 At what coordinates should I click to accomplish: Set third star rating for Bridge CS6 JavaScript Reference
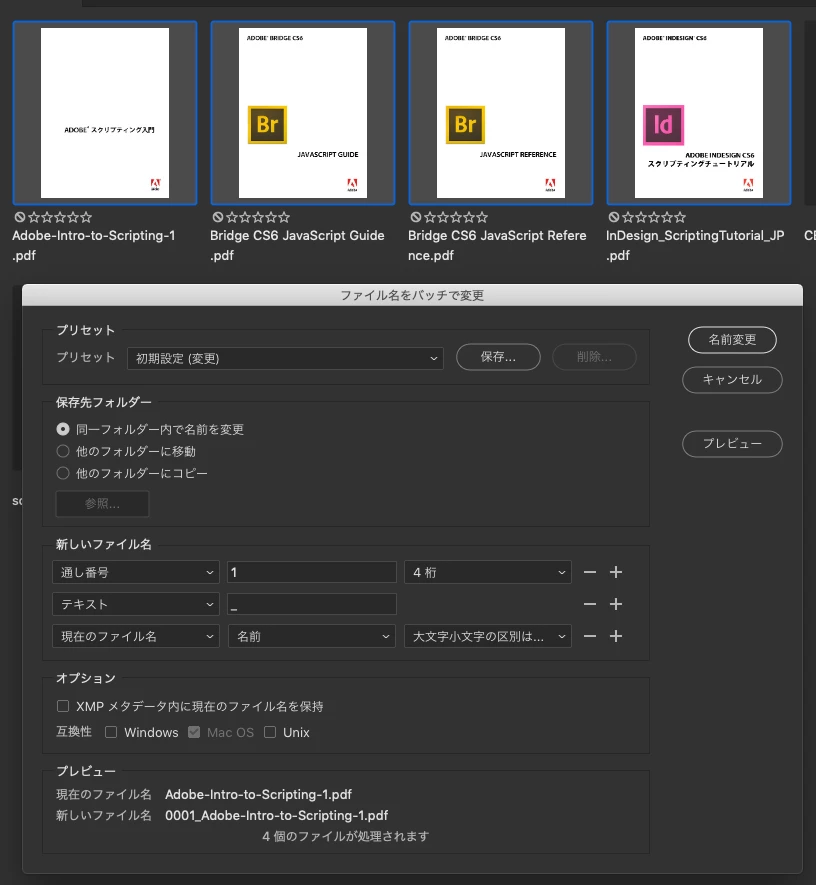click(456, 217)
